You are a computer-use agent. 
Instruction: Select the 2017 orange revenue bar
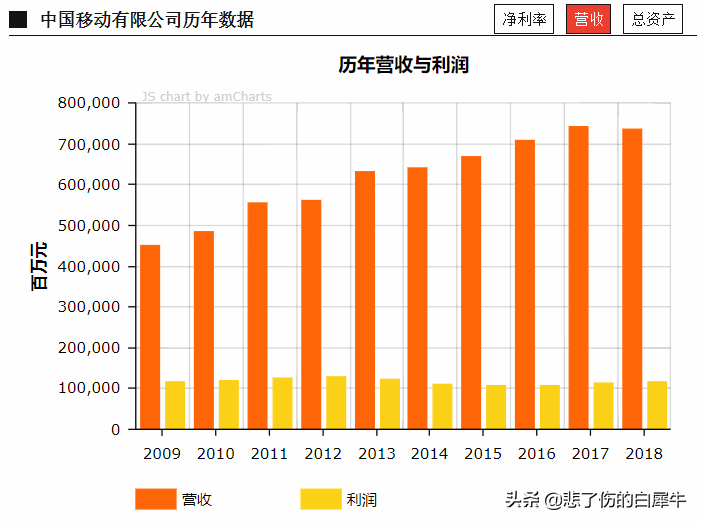click(x=579, y=278)
